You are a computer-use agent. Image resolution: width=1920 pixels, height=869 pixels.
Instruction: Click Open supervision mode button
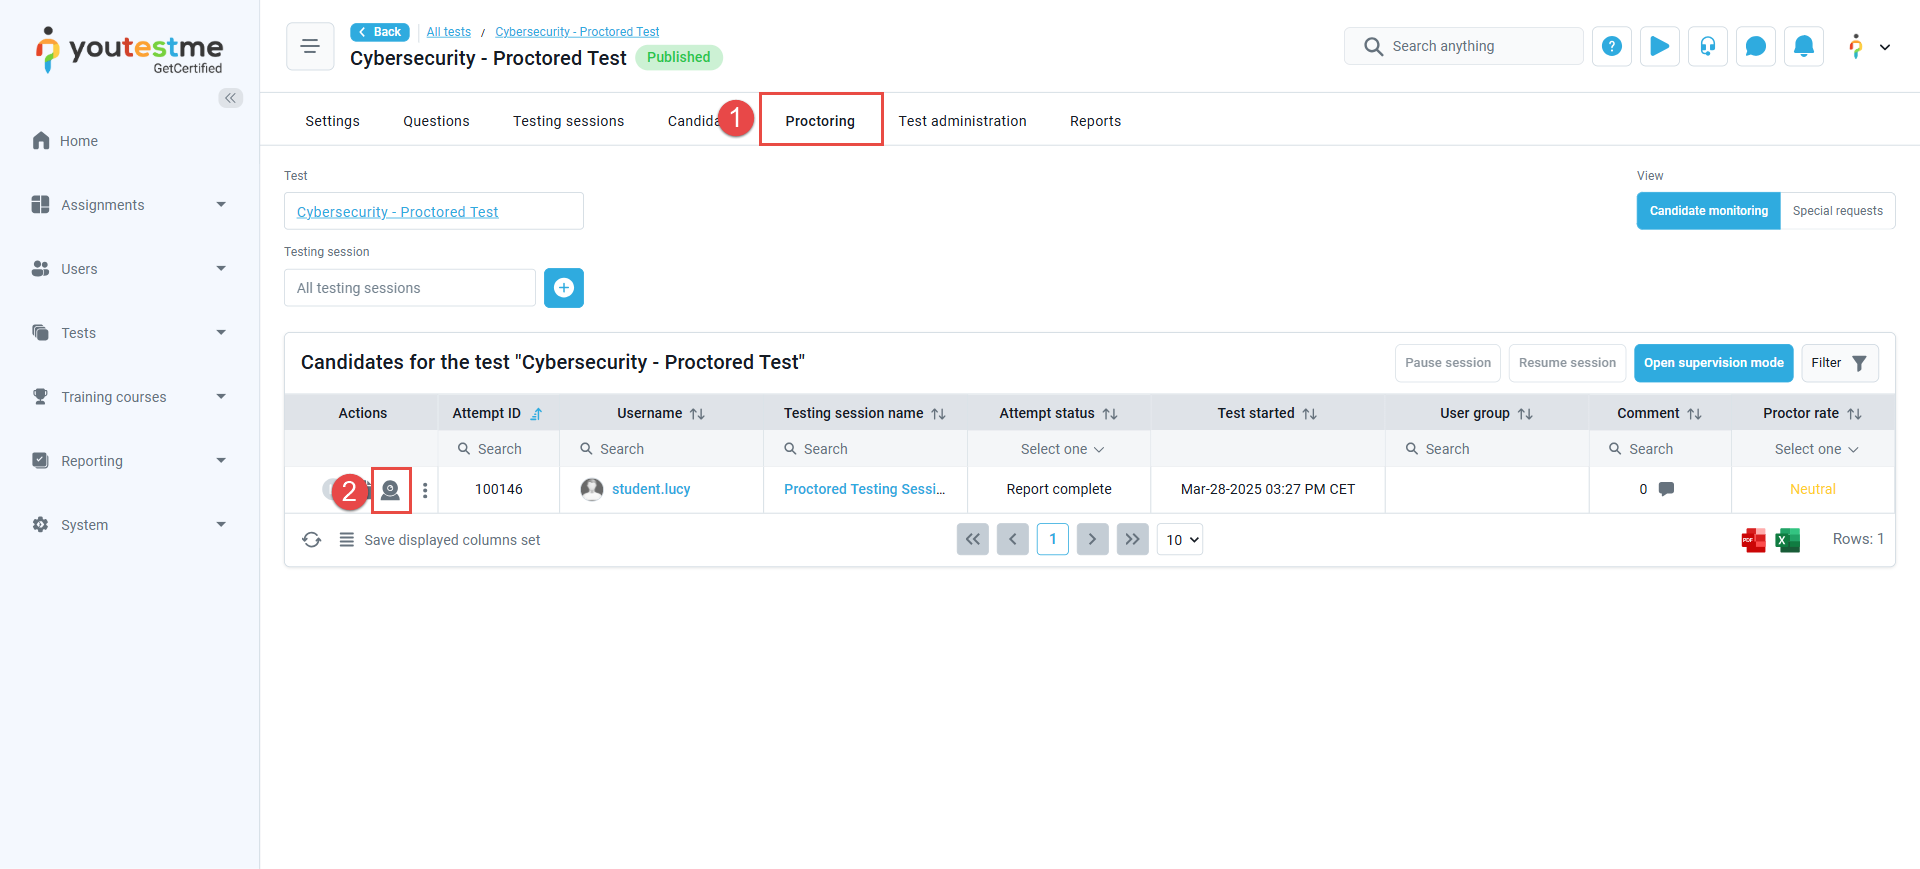[1713, 363]
